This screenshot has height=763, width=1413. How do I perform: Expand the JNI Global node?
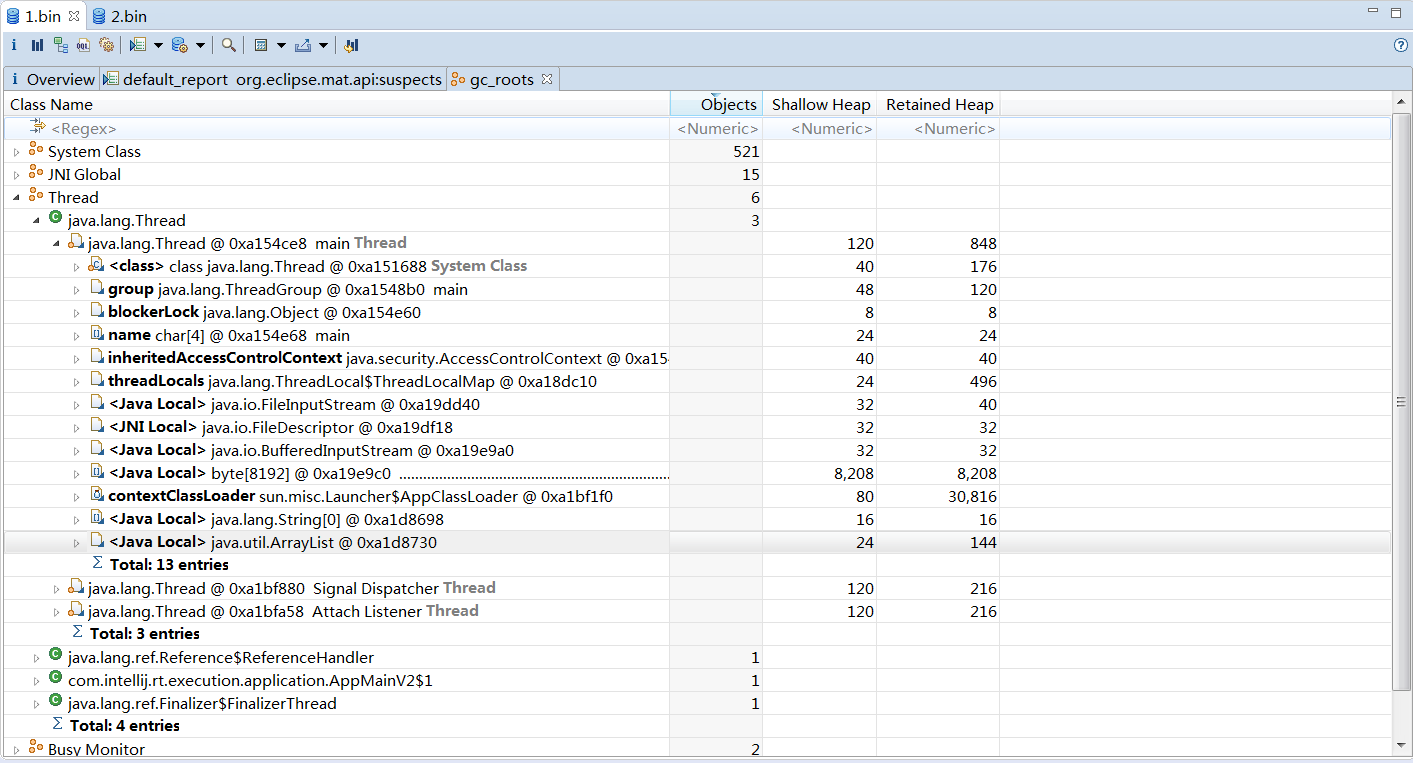click(16, 175)
